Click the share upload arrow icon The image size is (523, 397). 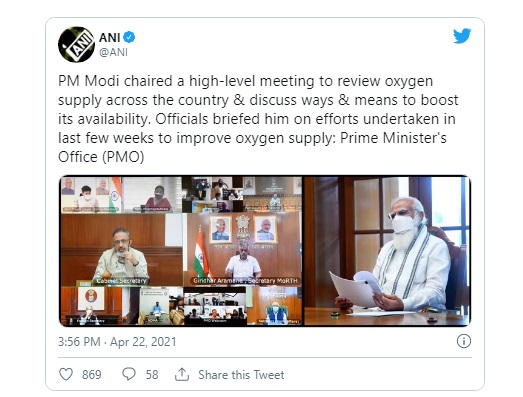[182, 374]
